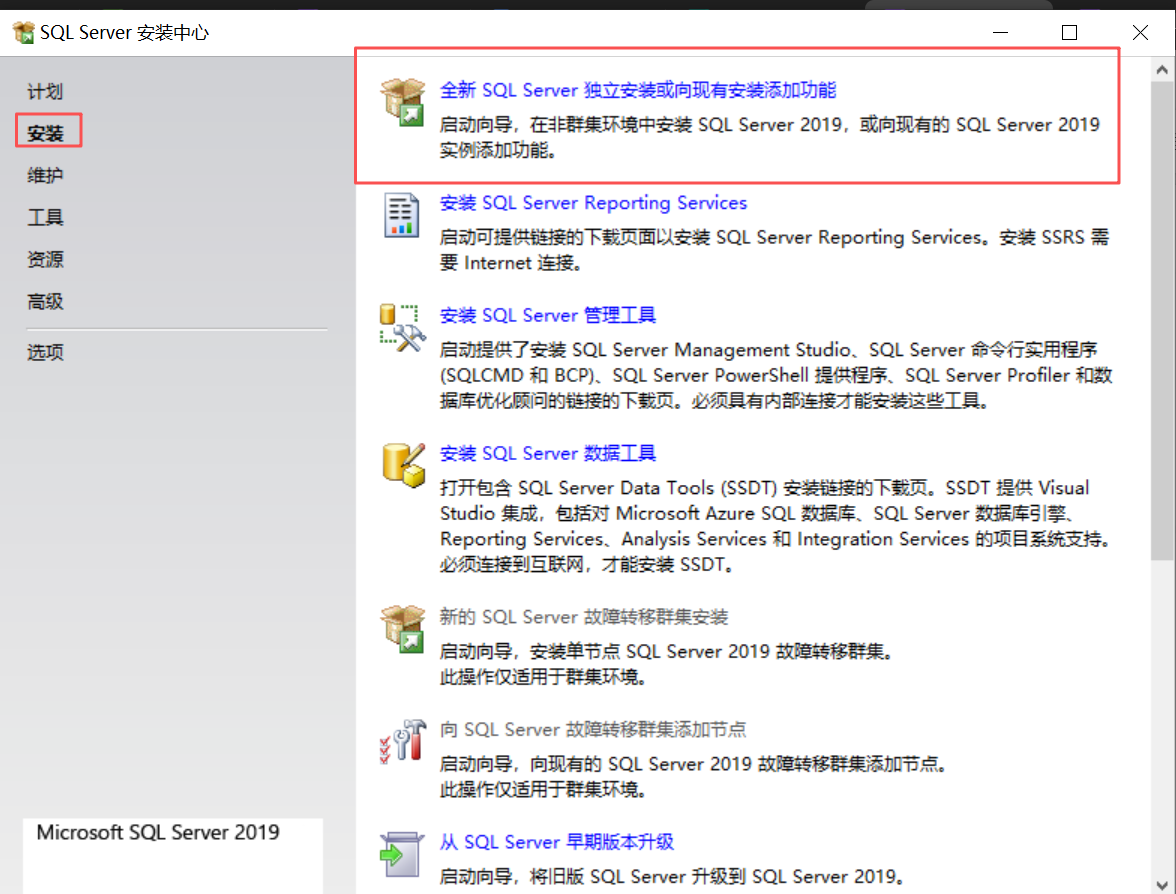Screen dimensions: 1176x894
Task: Switch to the 高级 page
Action: [x=45, y=302]
